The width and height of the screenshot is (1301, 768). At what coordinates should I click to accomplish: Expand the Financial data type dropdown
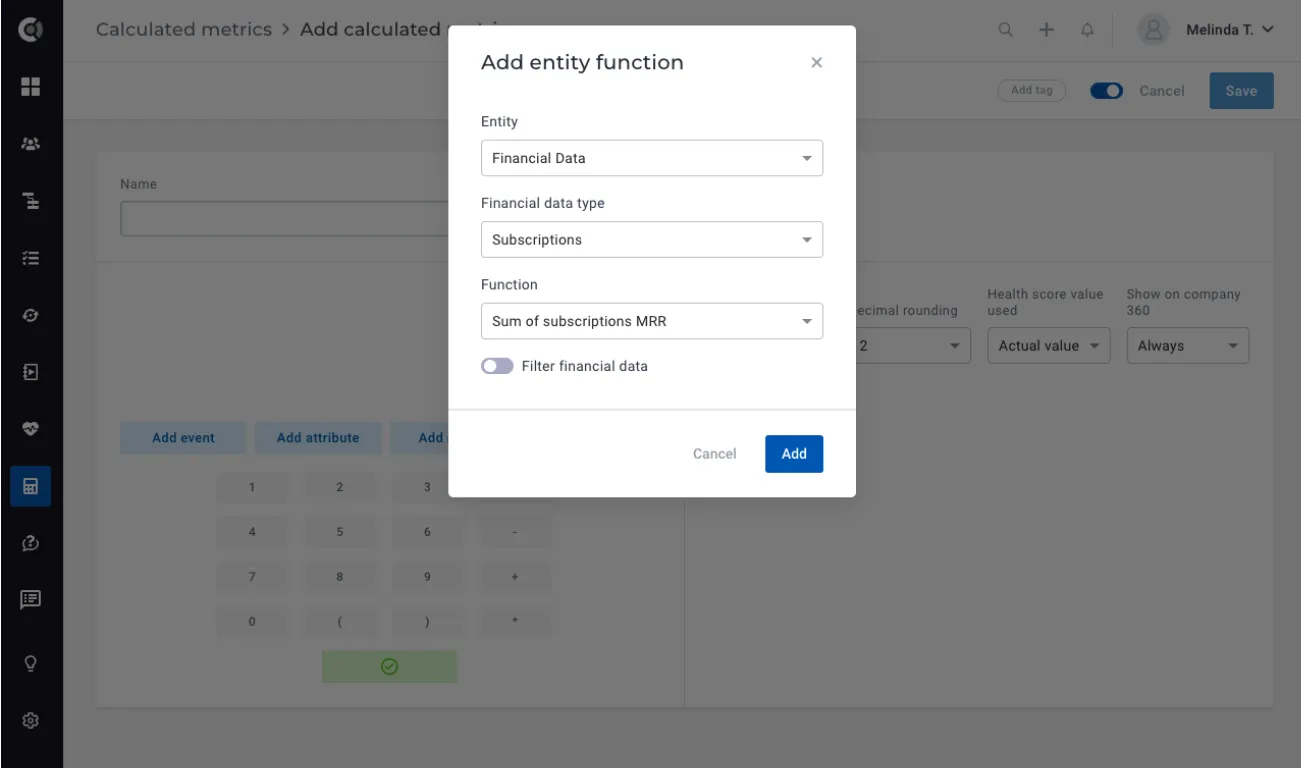pos(652,240)
